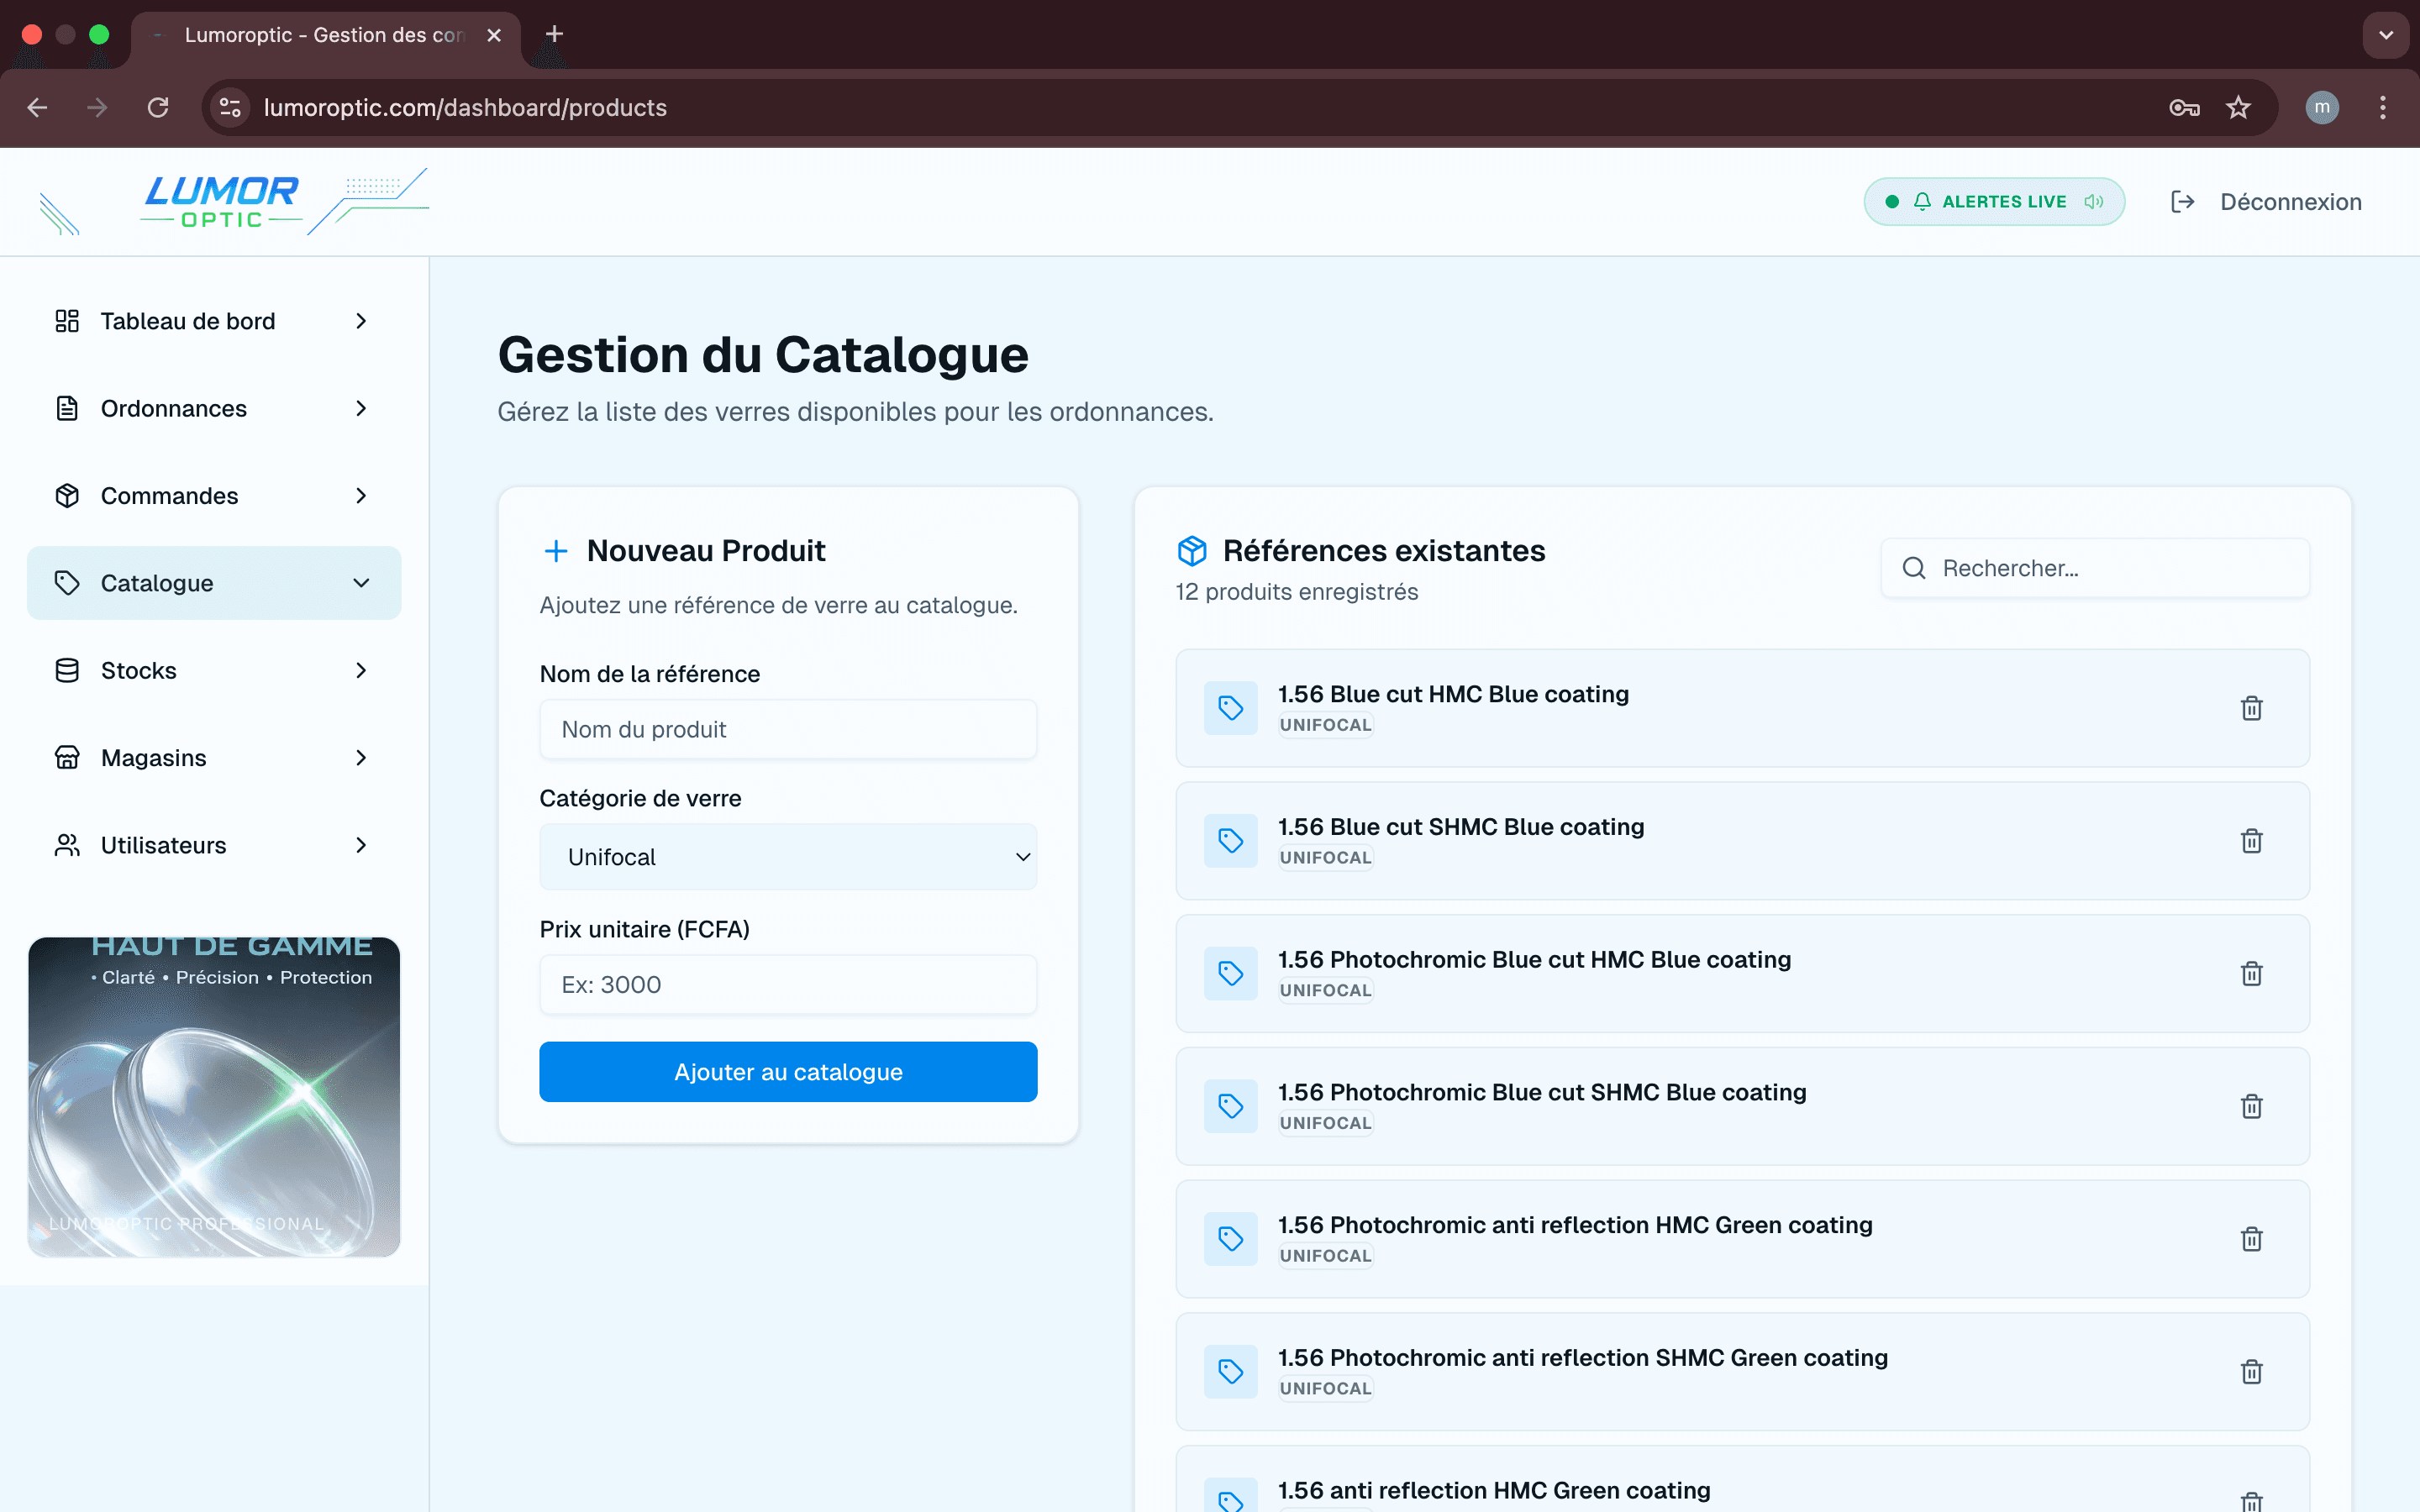Image resolution: width=2420 pixels, height=1512 pixels.
Task: Open Ordonnances menu item
Action: [214, 408]
